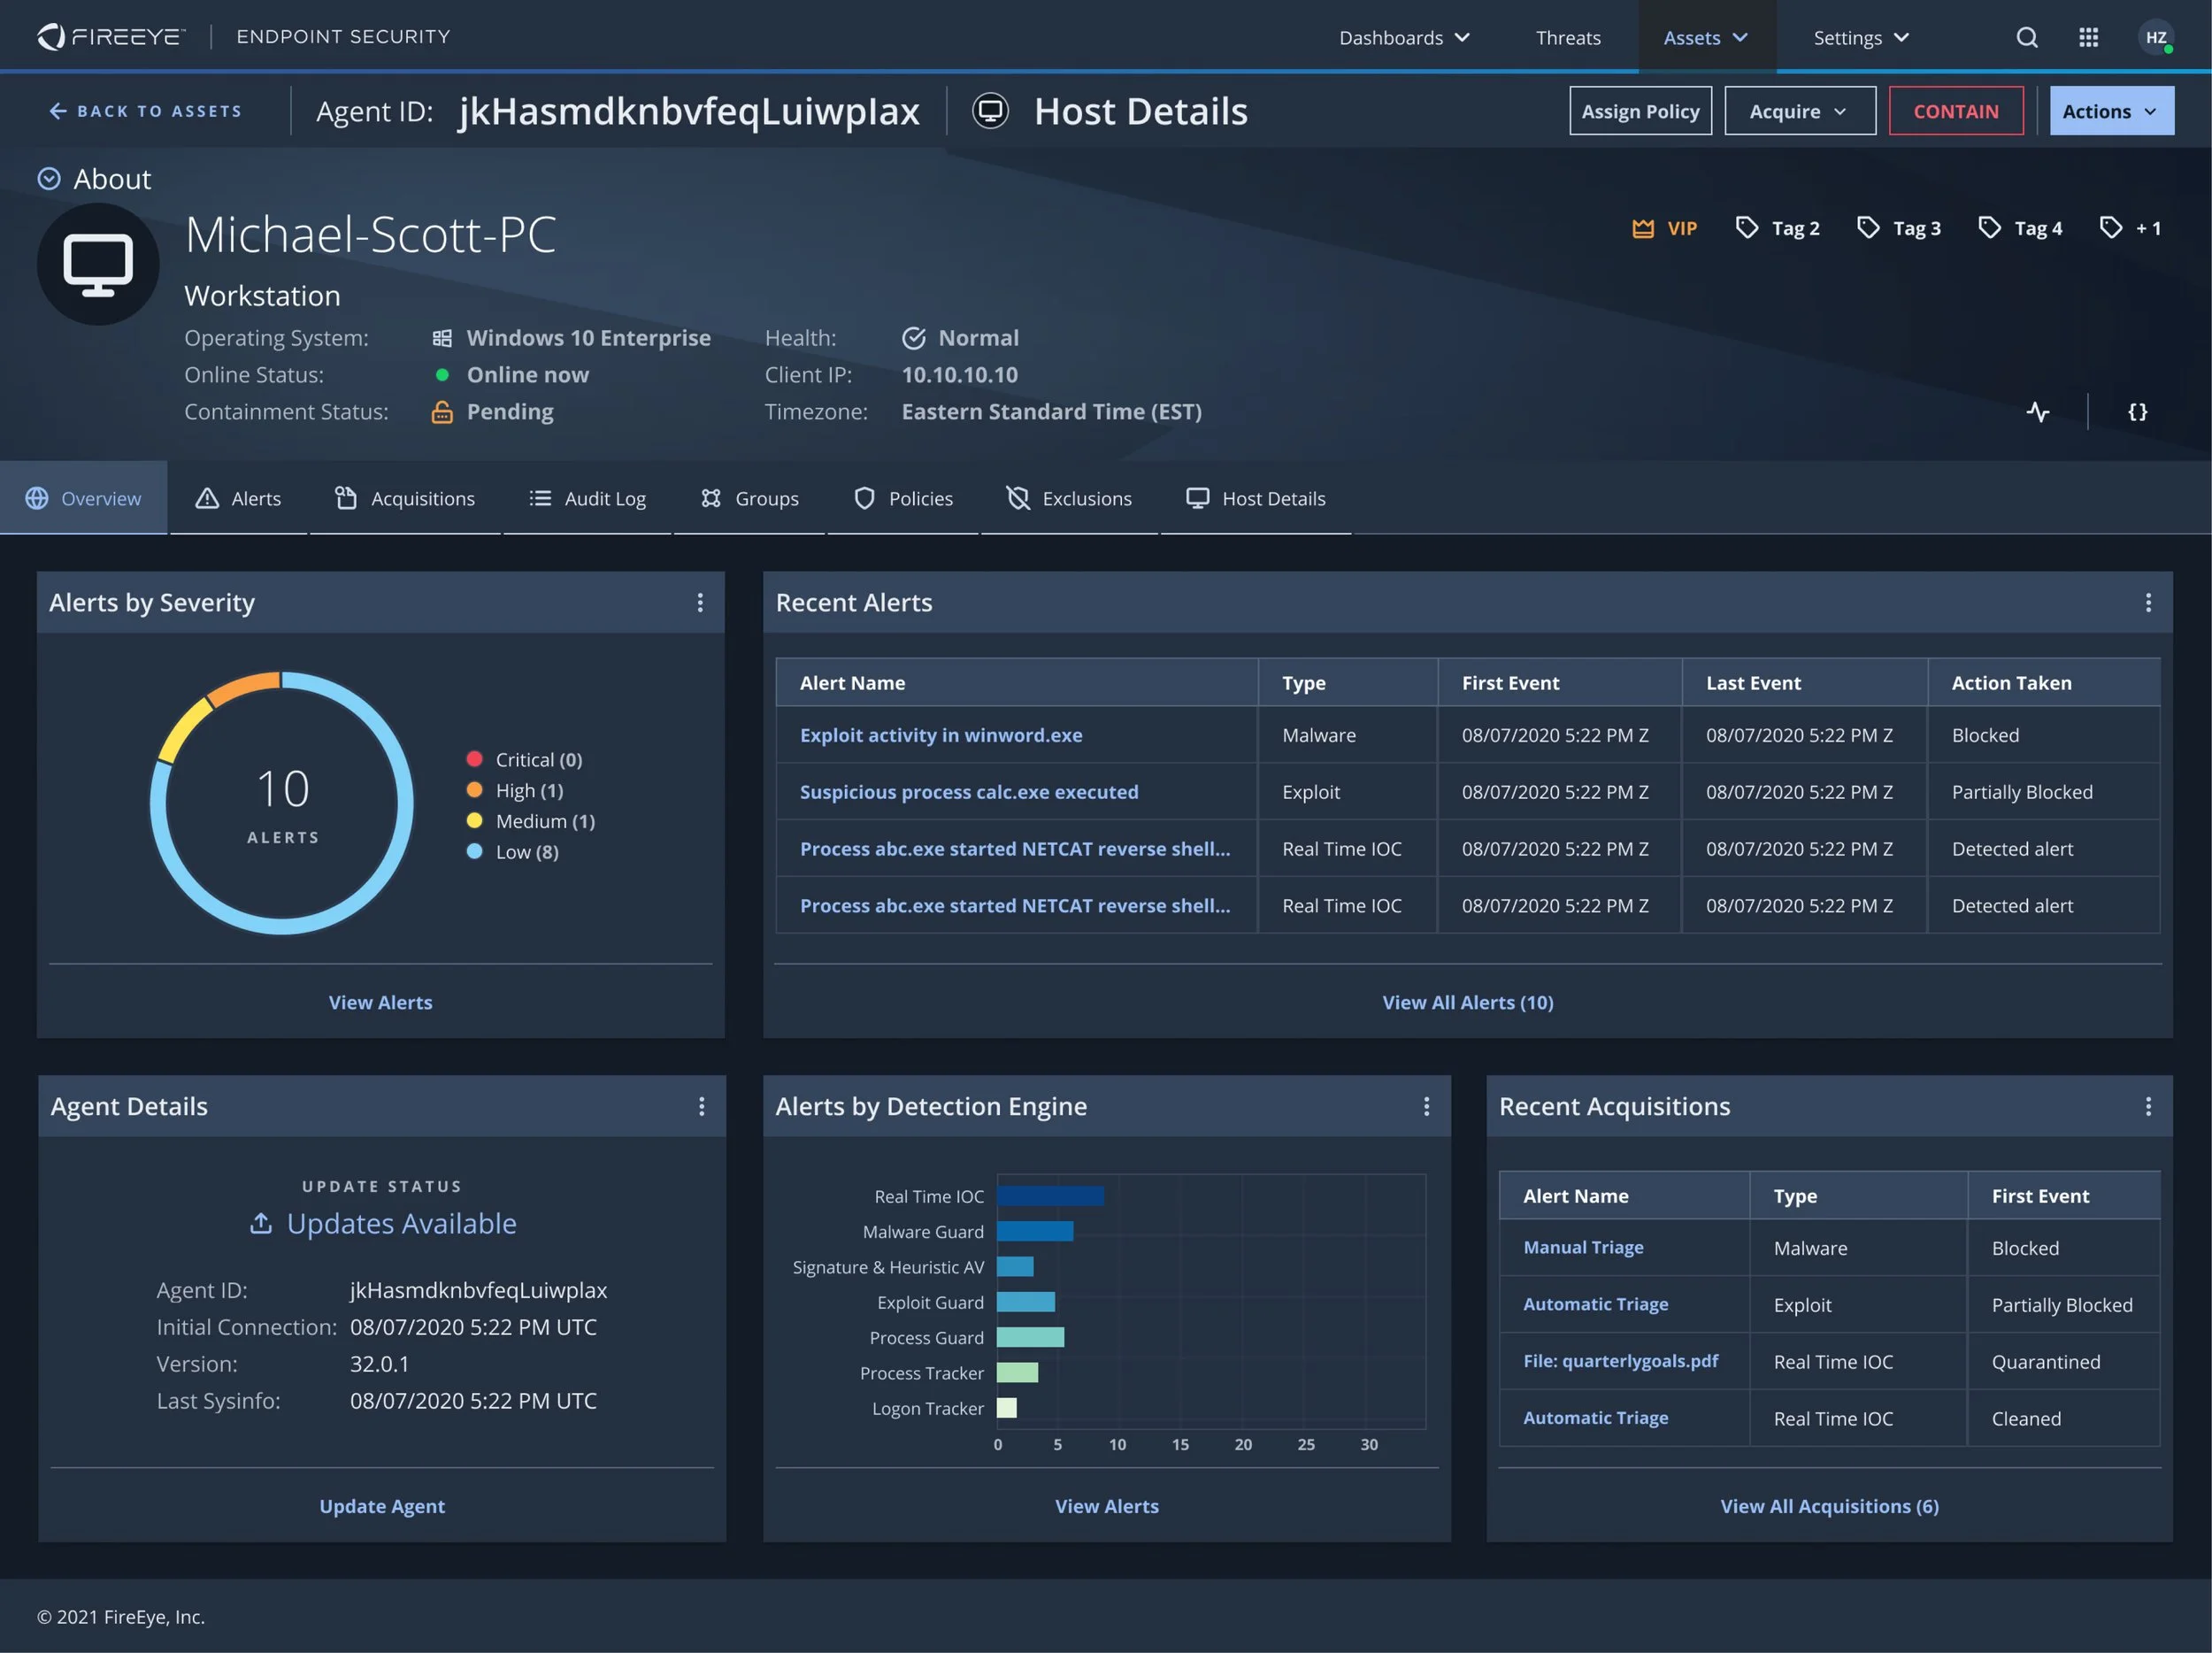Toggle Medium series in severity legend
This screenshot has width=2212, height=1653.
pyautogui.click(x=531, y=821)
